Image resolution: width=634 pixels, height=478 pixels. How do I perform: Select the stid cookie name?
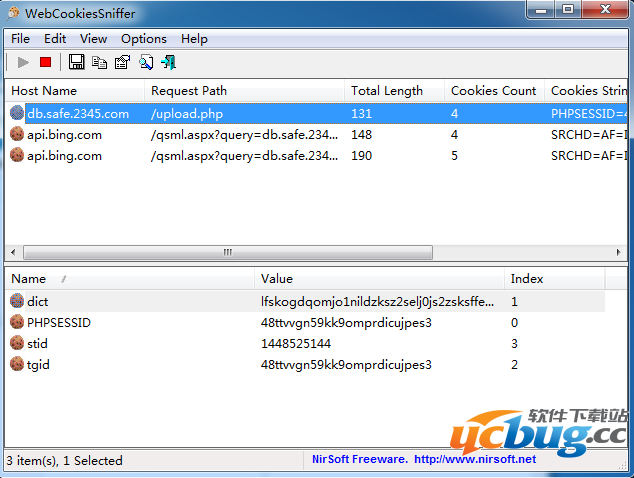(37, 343)
